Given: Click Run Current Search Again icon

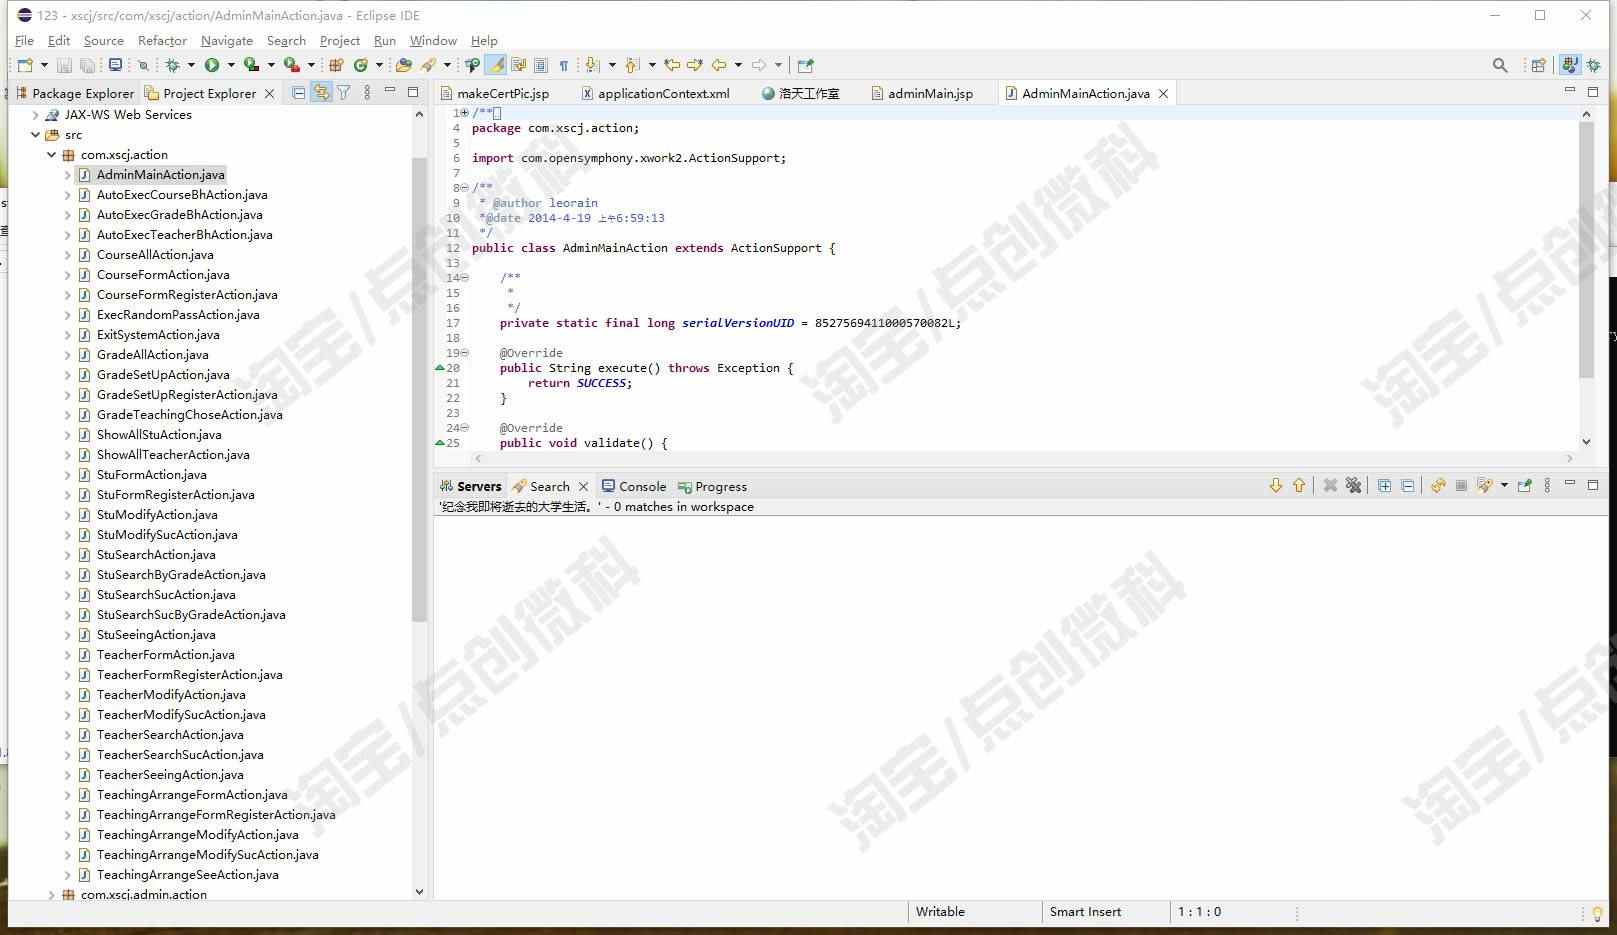Looking at the screenshot, I should 1438,486.
